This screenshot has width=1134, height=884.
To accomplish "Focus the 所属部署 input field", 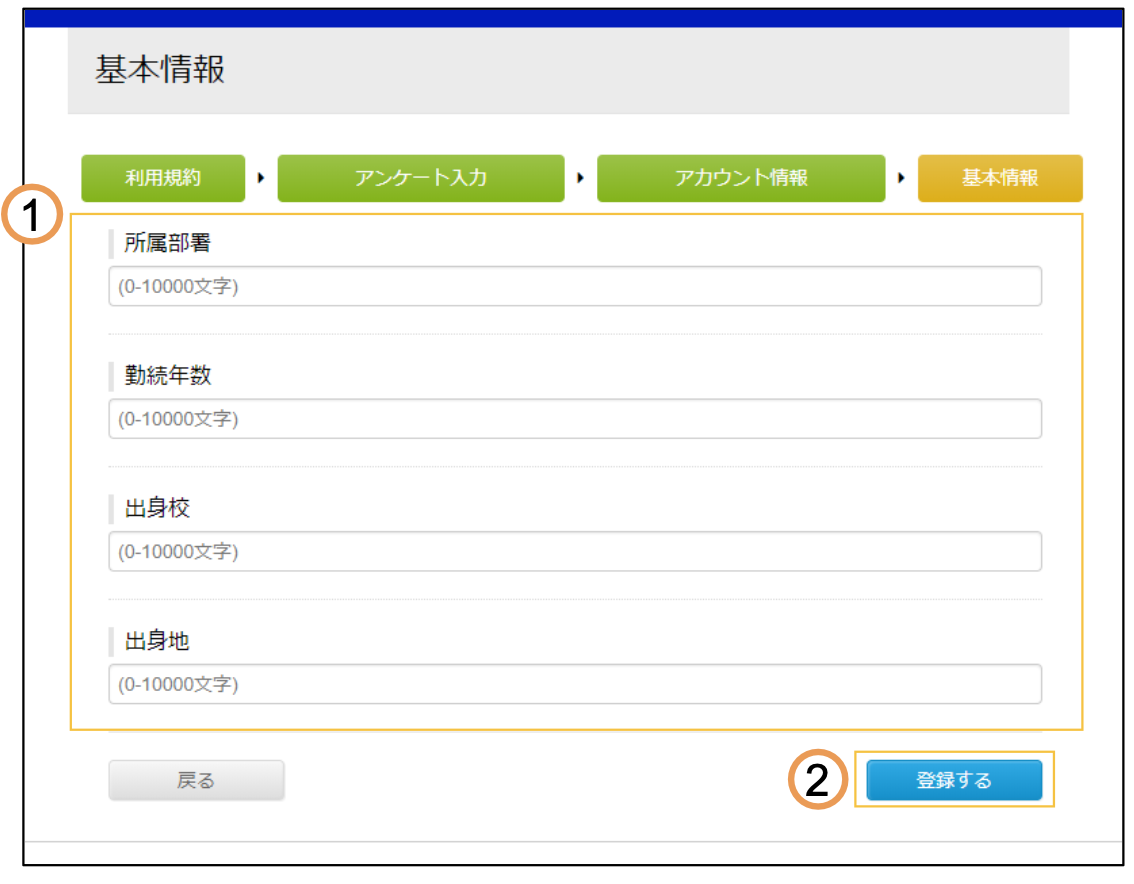I will 575,286.
